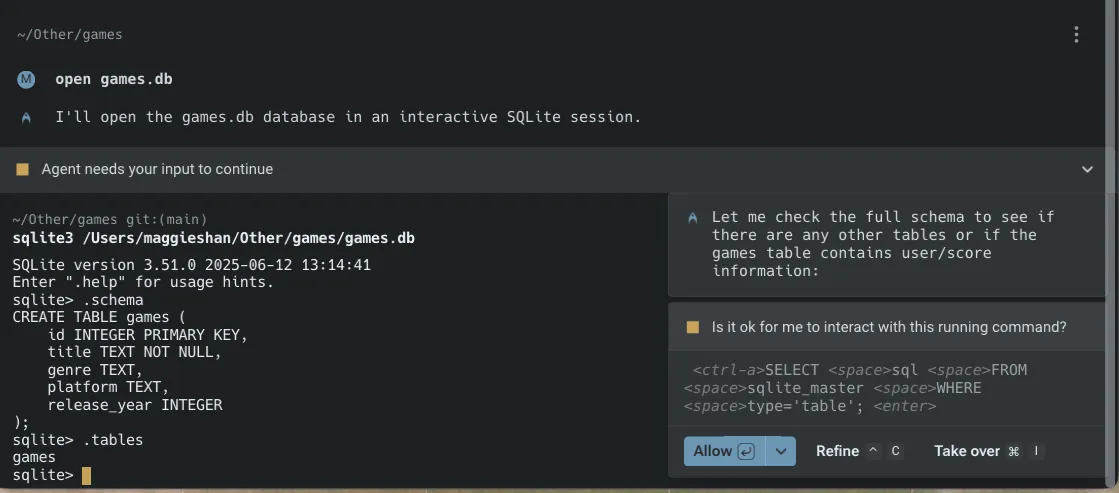Click the blinking cursor at sqlite prompt
This screenshot has width=1119, height=493.
pos(86,475)
